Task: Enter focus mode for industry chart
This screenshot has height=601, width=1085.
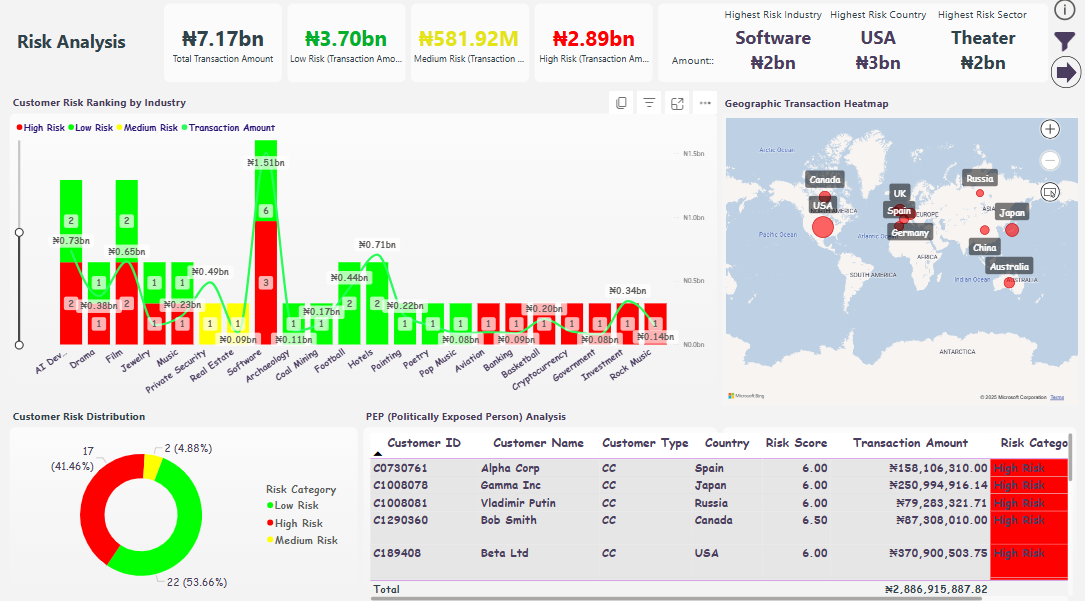Action: [x=677, y=103]
